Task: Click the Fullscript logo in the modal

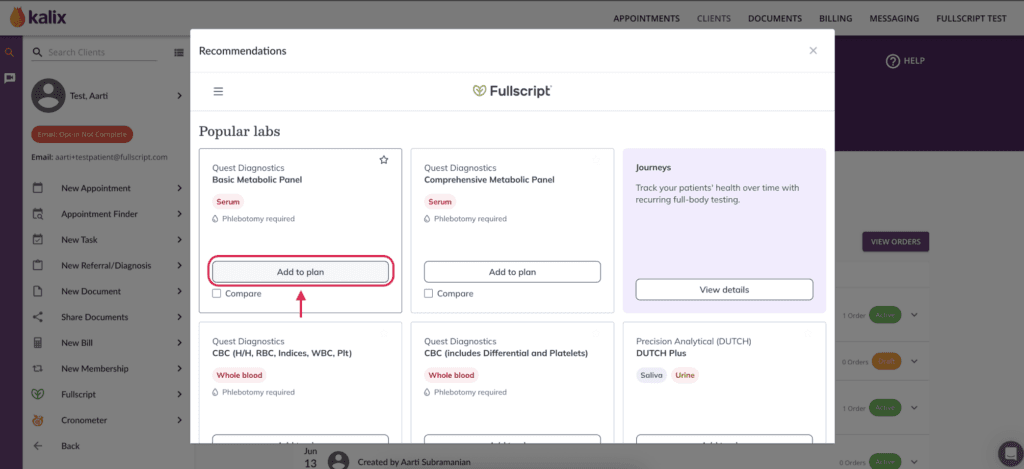Action: tap(512, 91)
